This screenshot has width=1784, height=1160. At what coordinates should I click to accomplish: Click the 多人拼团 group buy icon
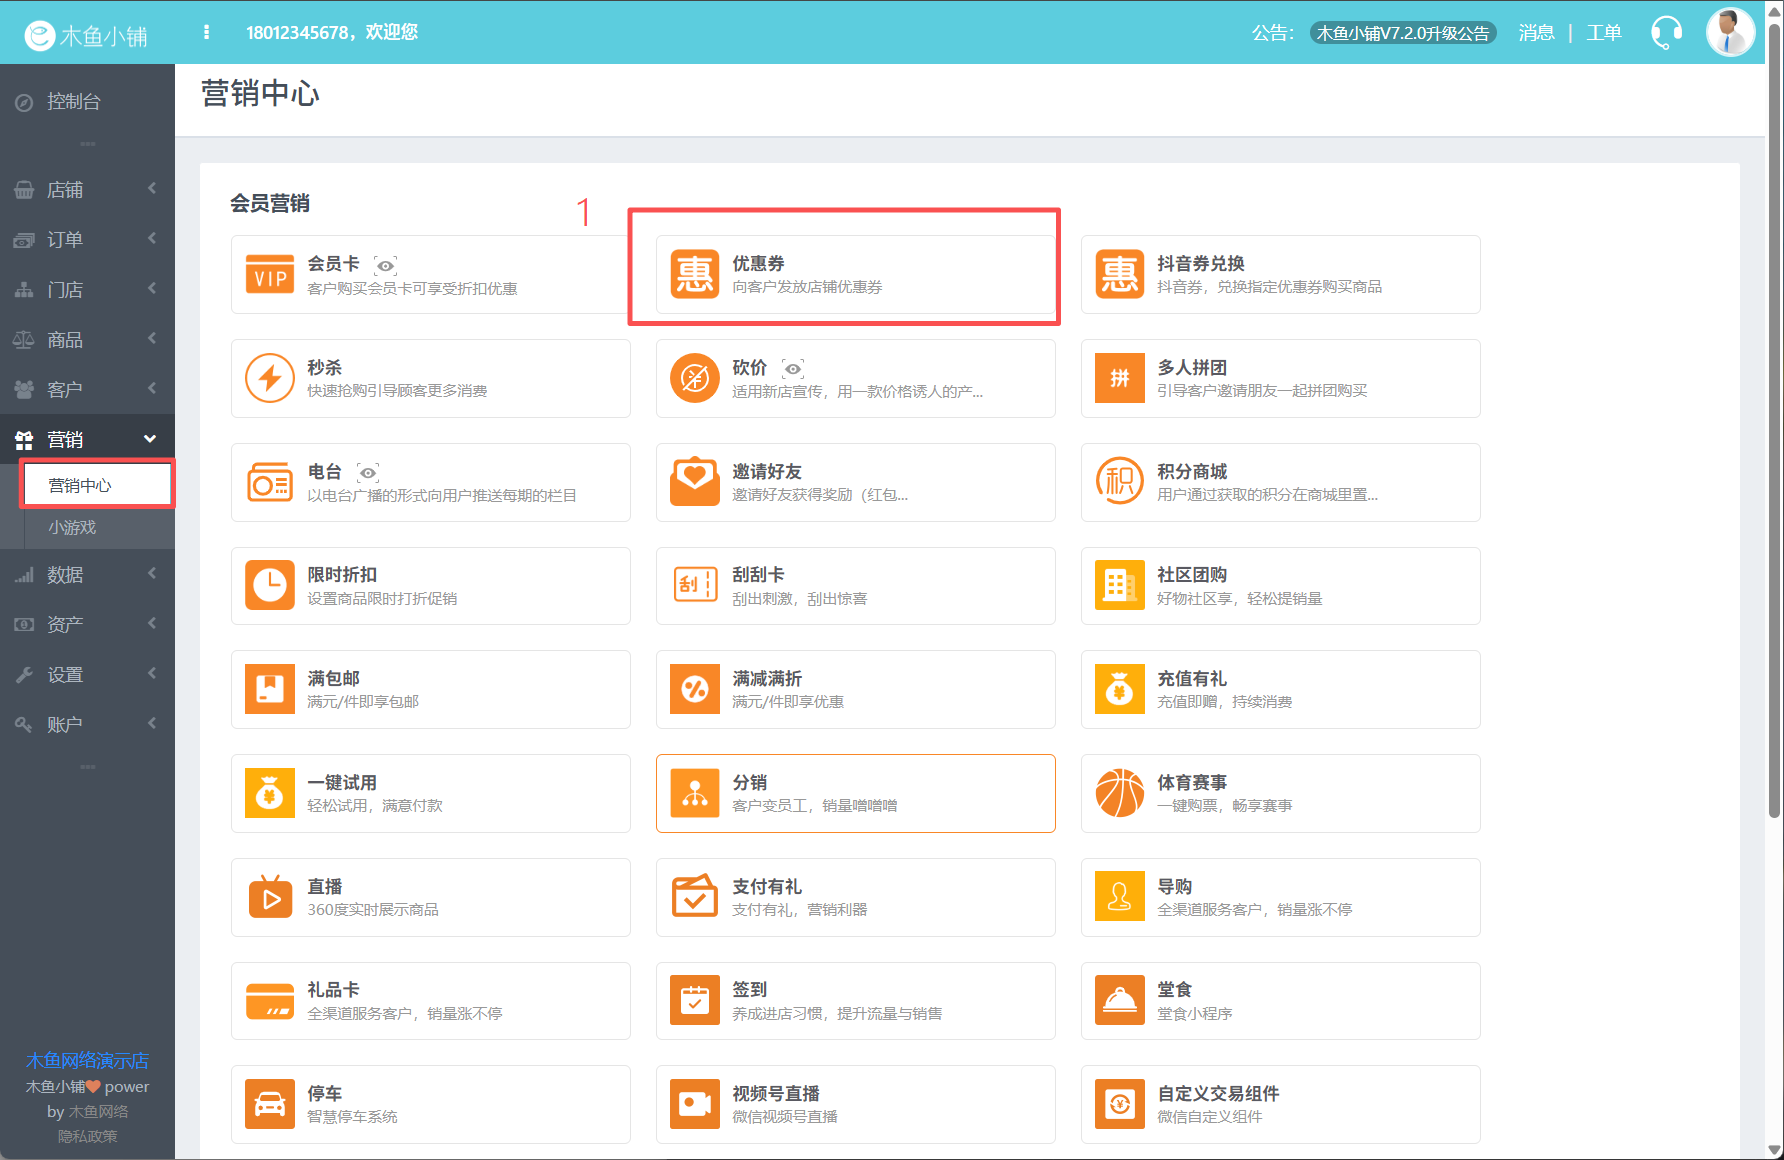(x=1119, y=378)
